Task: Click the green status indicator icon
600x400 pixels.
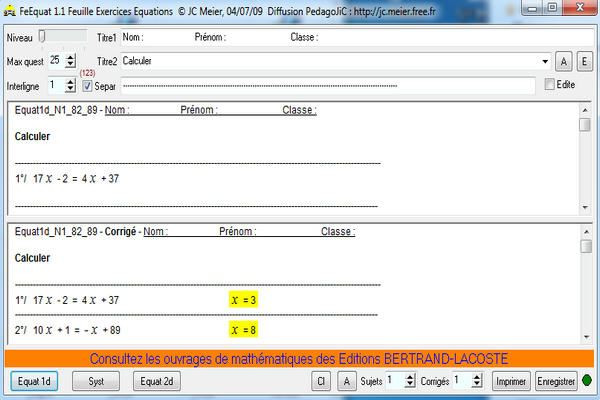Action: click(587, 381)
